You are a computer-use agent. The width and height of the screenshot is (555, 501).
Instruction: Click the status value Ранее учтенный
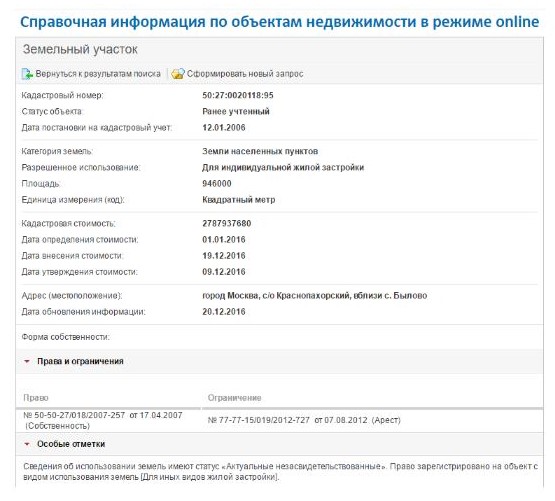pos(236,111)
